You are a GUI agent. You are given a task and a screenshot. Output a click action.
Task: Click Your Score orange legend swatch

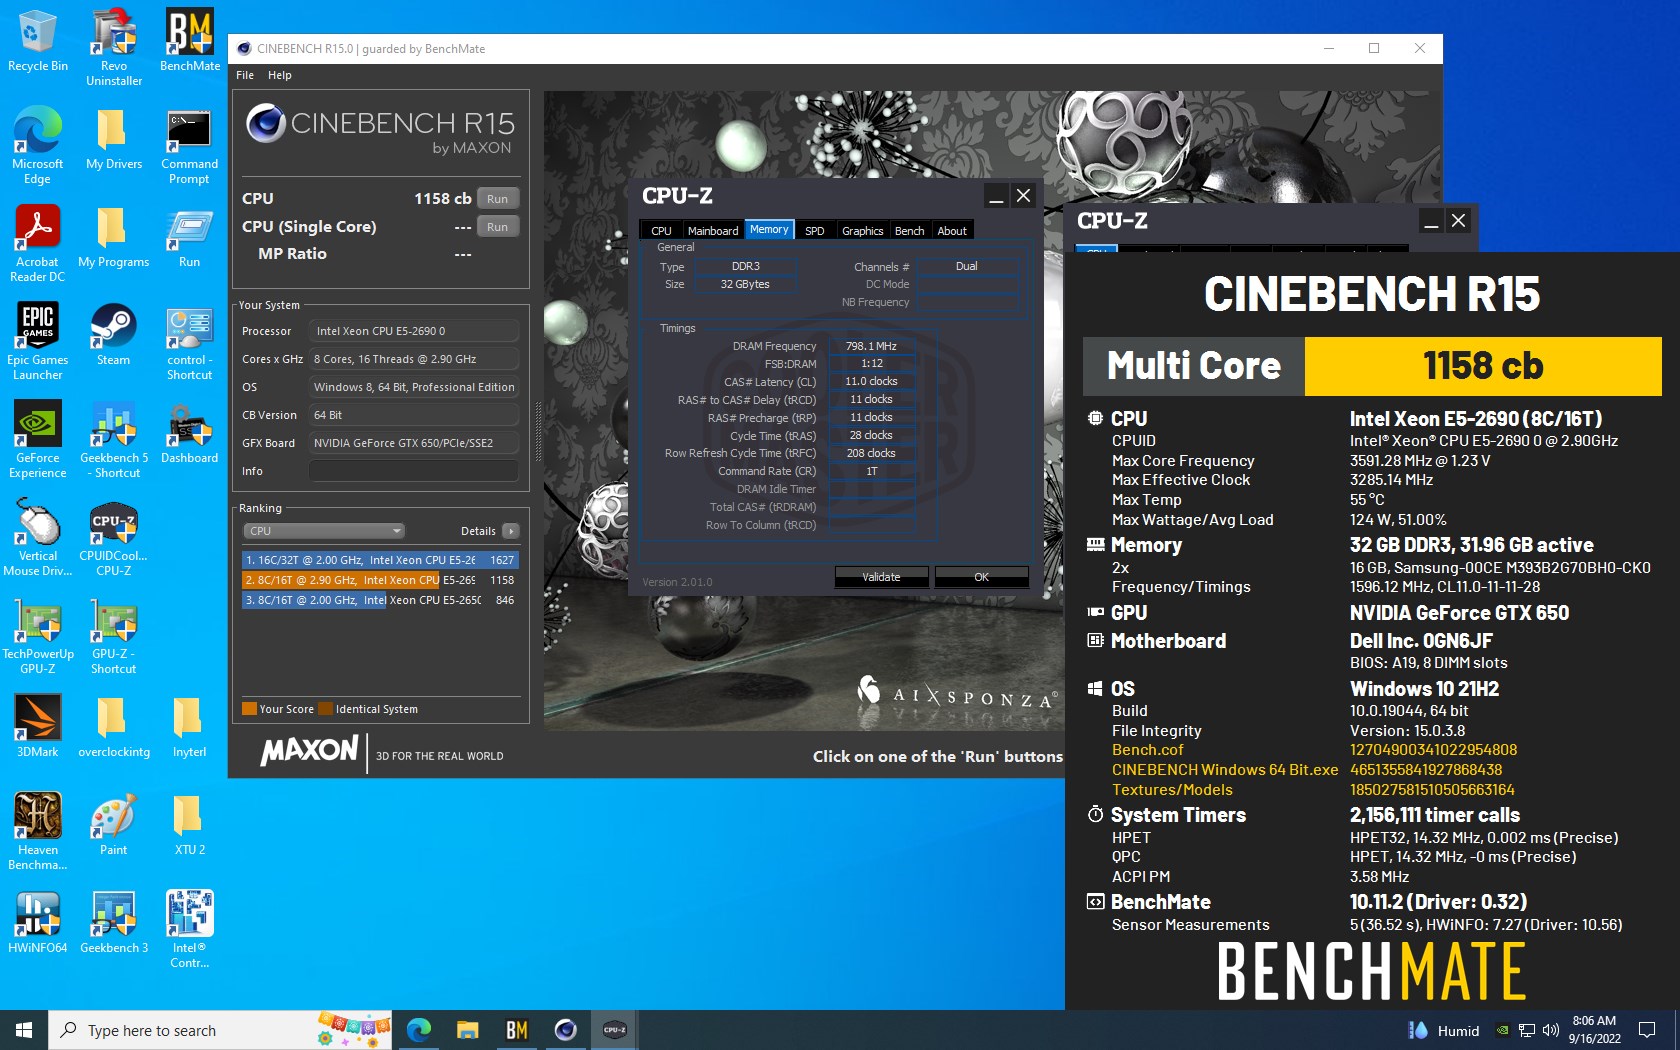click(x=249, y=709)
